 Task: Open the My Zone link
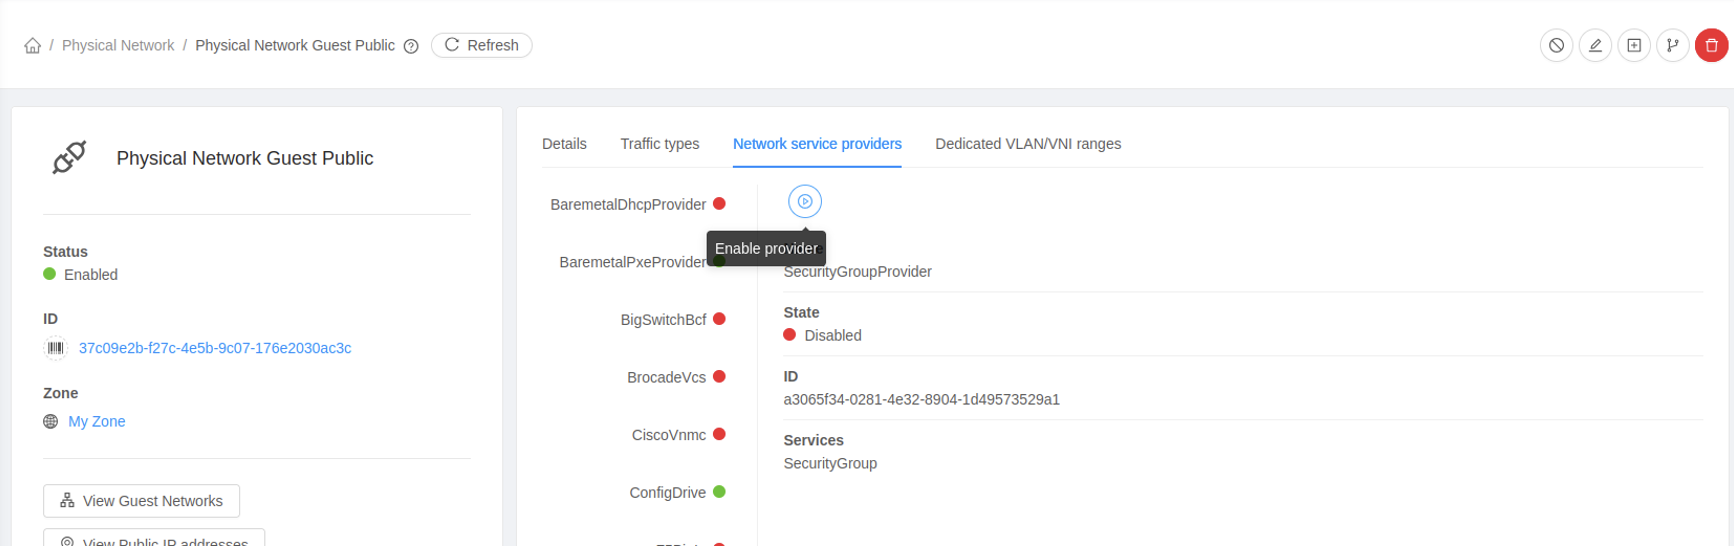pos(97,422)
